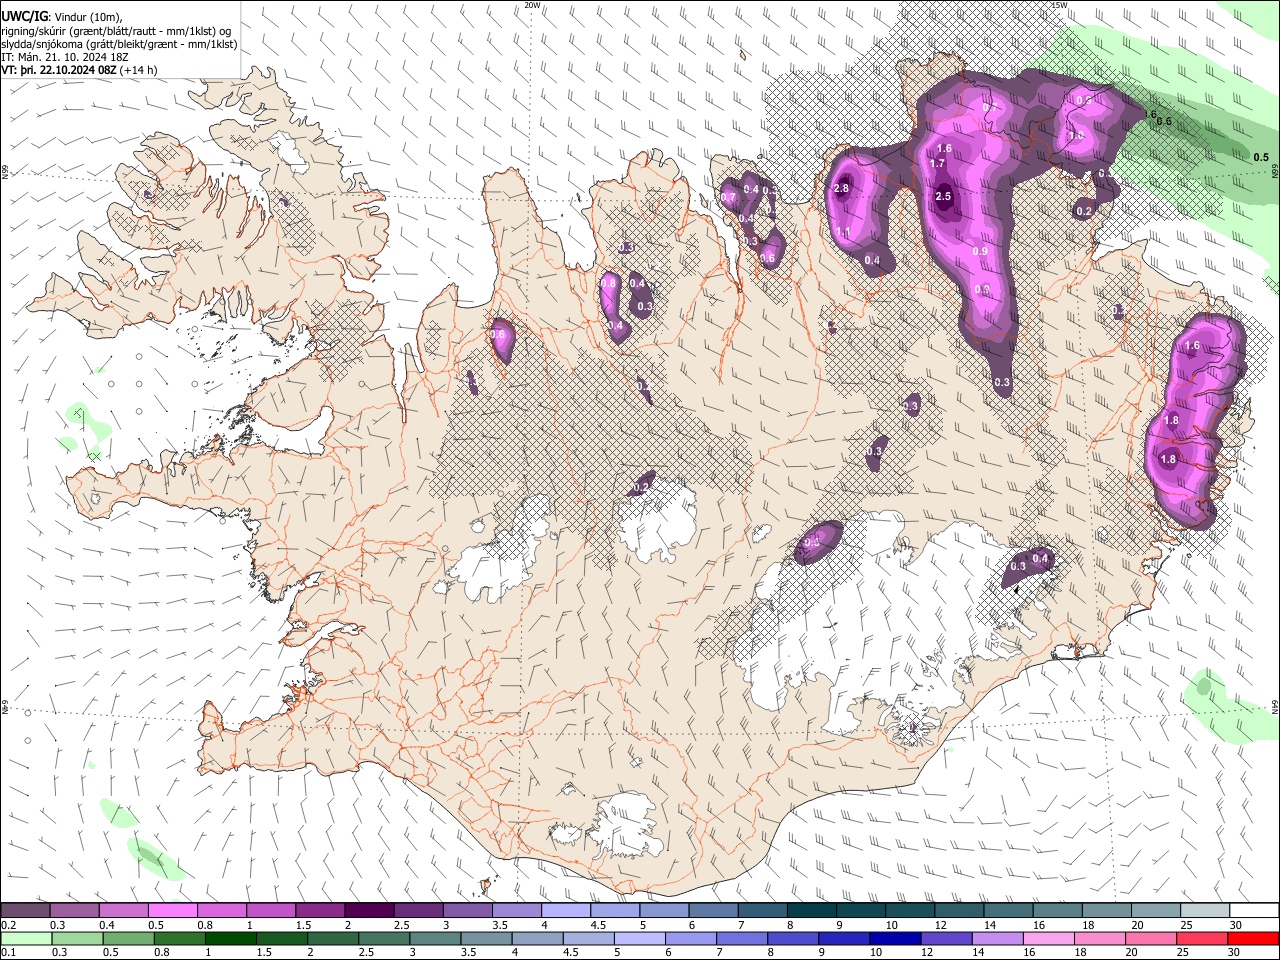Pick the rain-scale swatch between 3 and 3.5
Viewport: 1280px width, 960px height.
coord(436,938)
